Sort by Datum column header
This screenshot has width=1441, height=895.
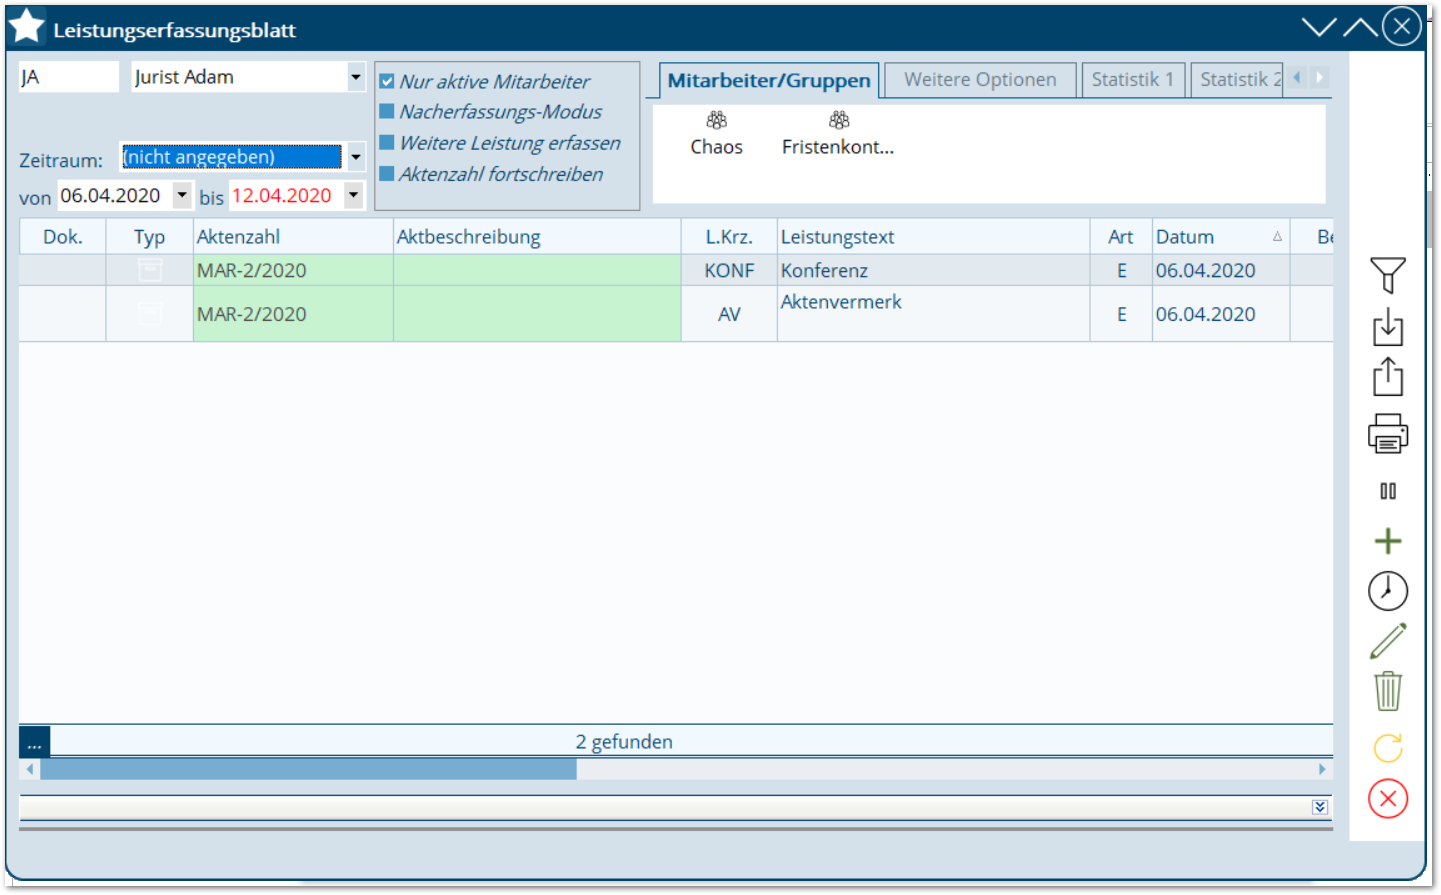(x=1220, y=237)
